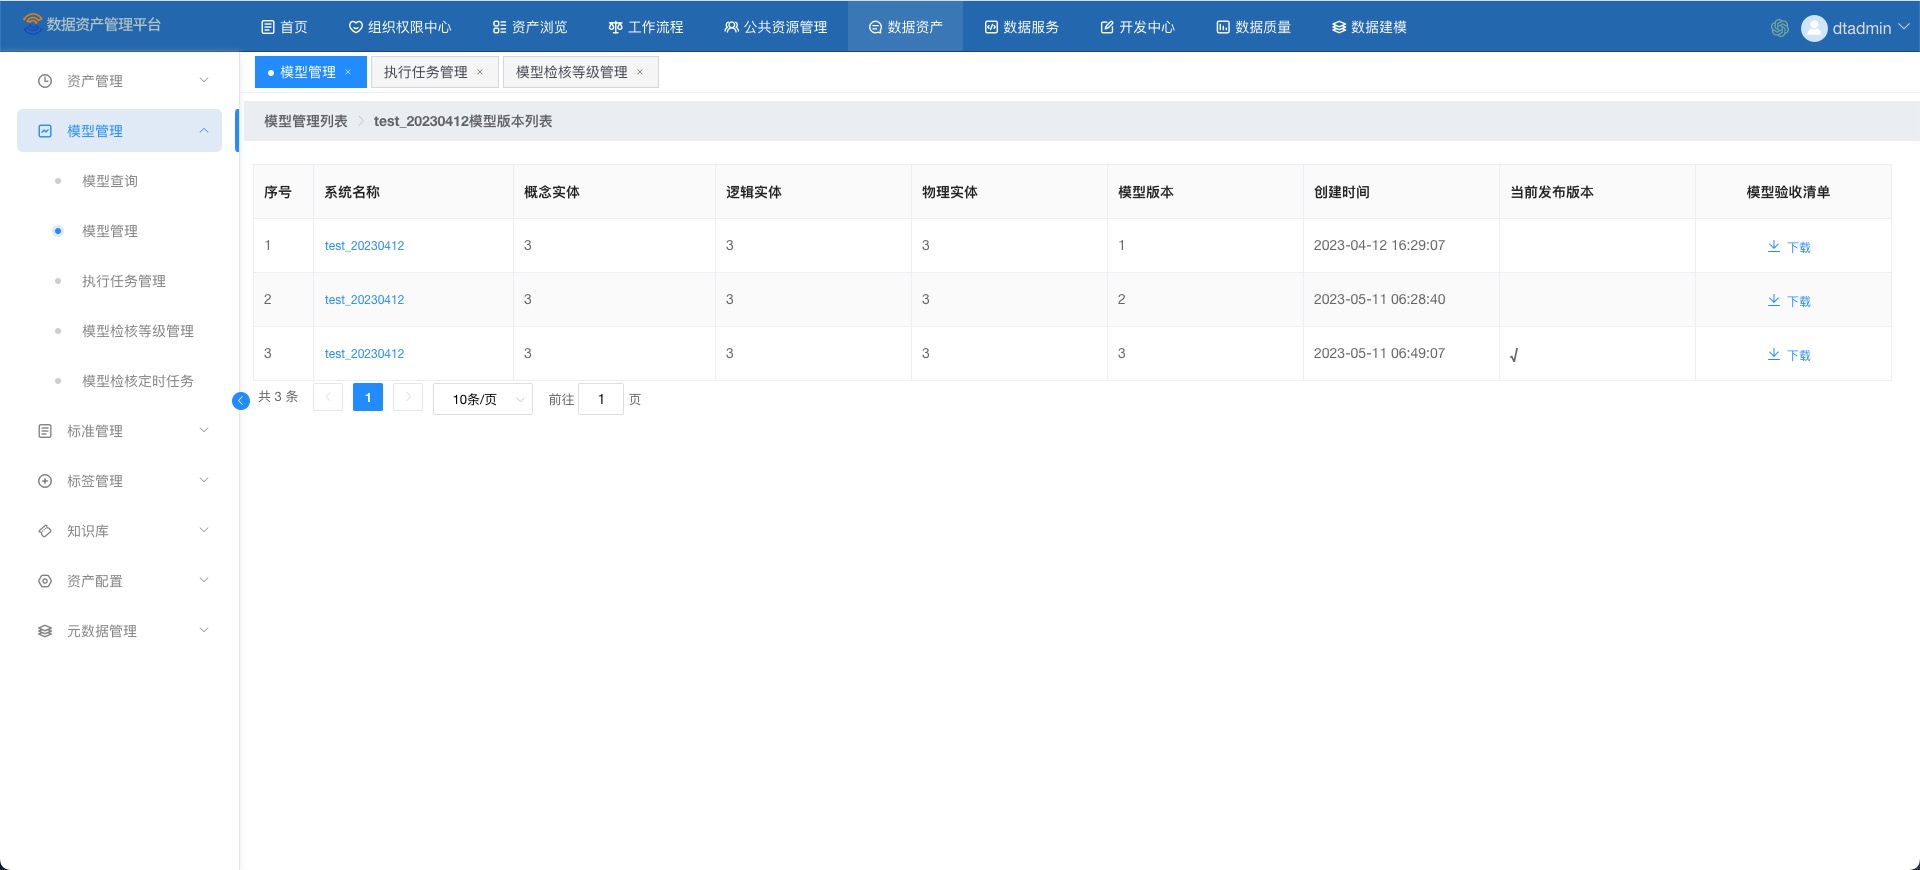Collapse the 模型管理 sidebar menu
Image resolution: width=1920 pixels, height=870 pixels.
[x=204, y=130]
